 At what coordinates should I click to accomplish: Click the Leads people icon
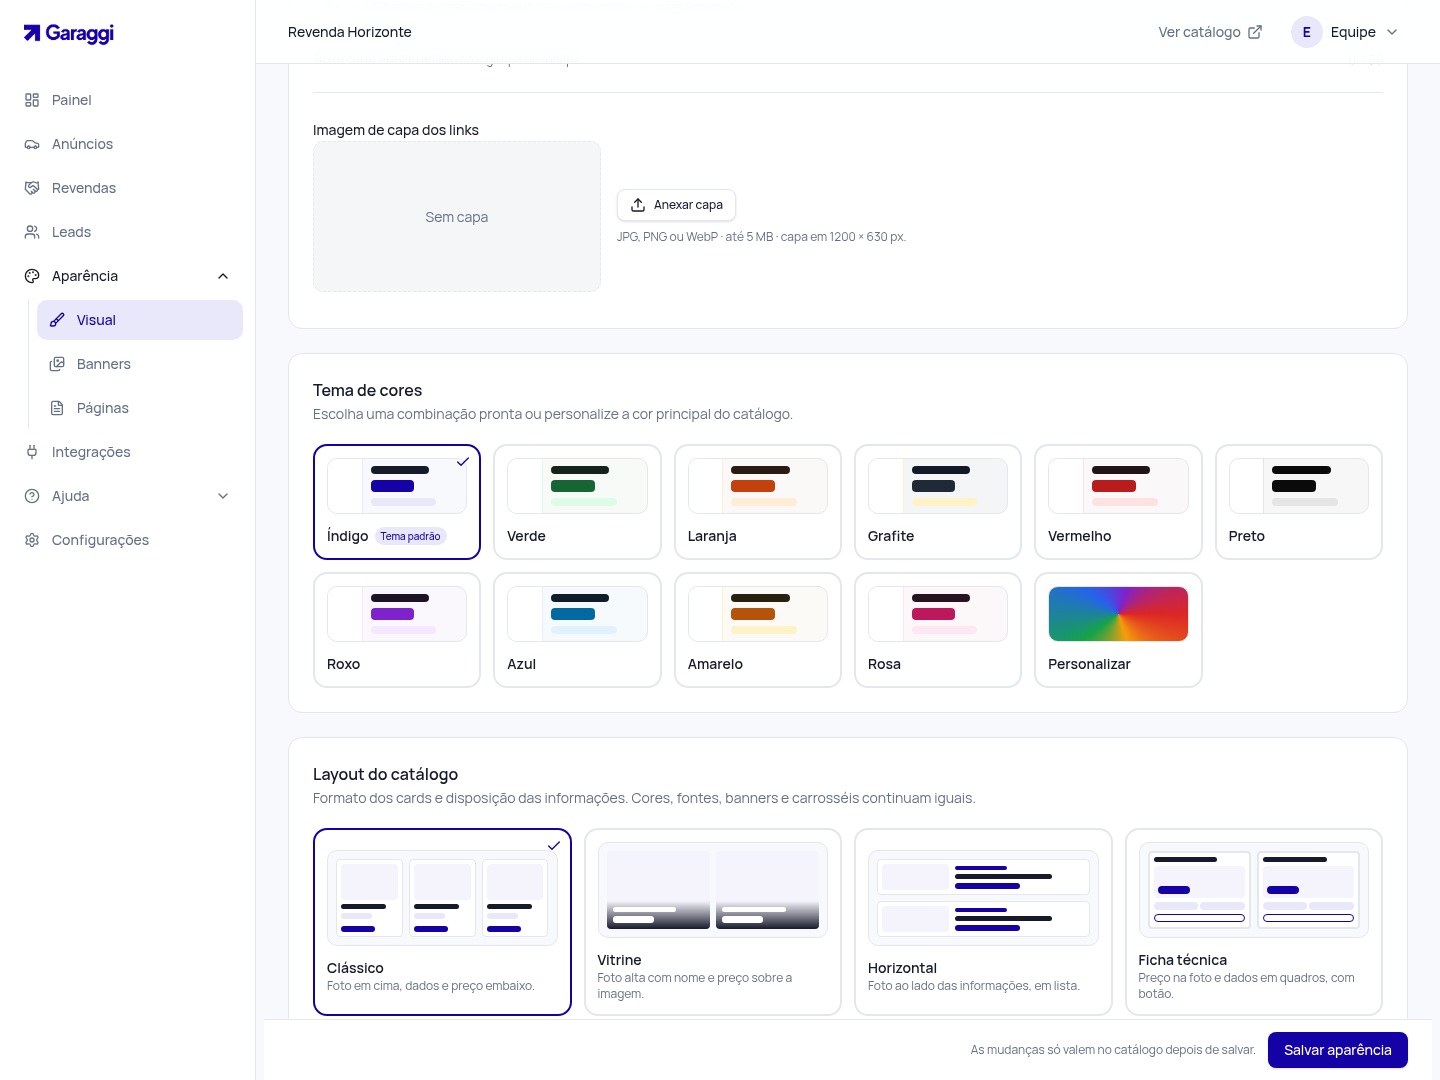pyautogui.click(x=32, y=232)
